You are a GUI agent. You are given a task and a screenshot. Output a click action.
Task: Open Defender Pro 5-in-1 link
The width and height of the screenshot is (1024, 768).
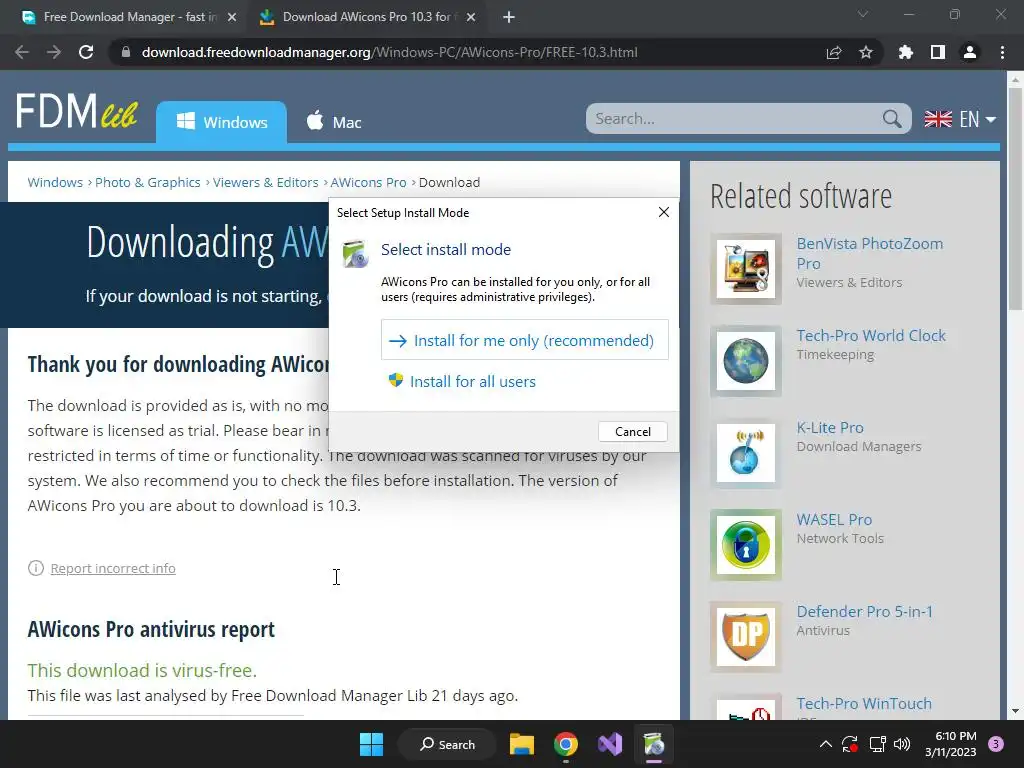pos(864,612)
